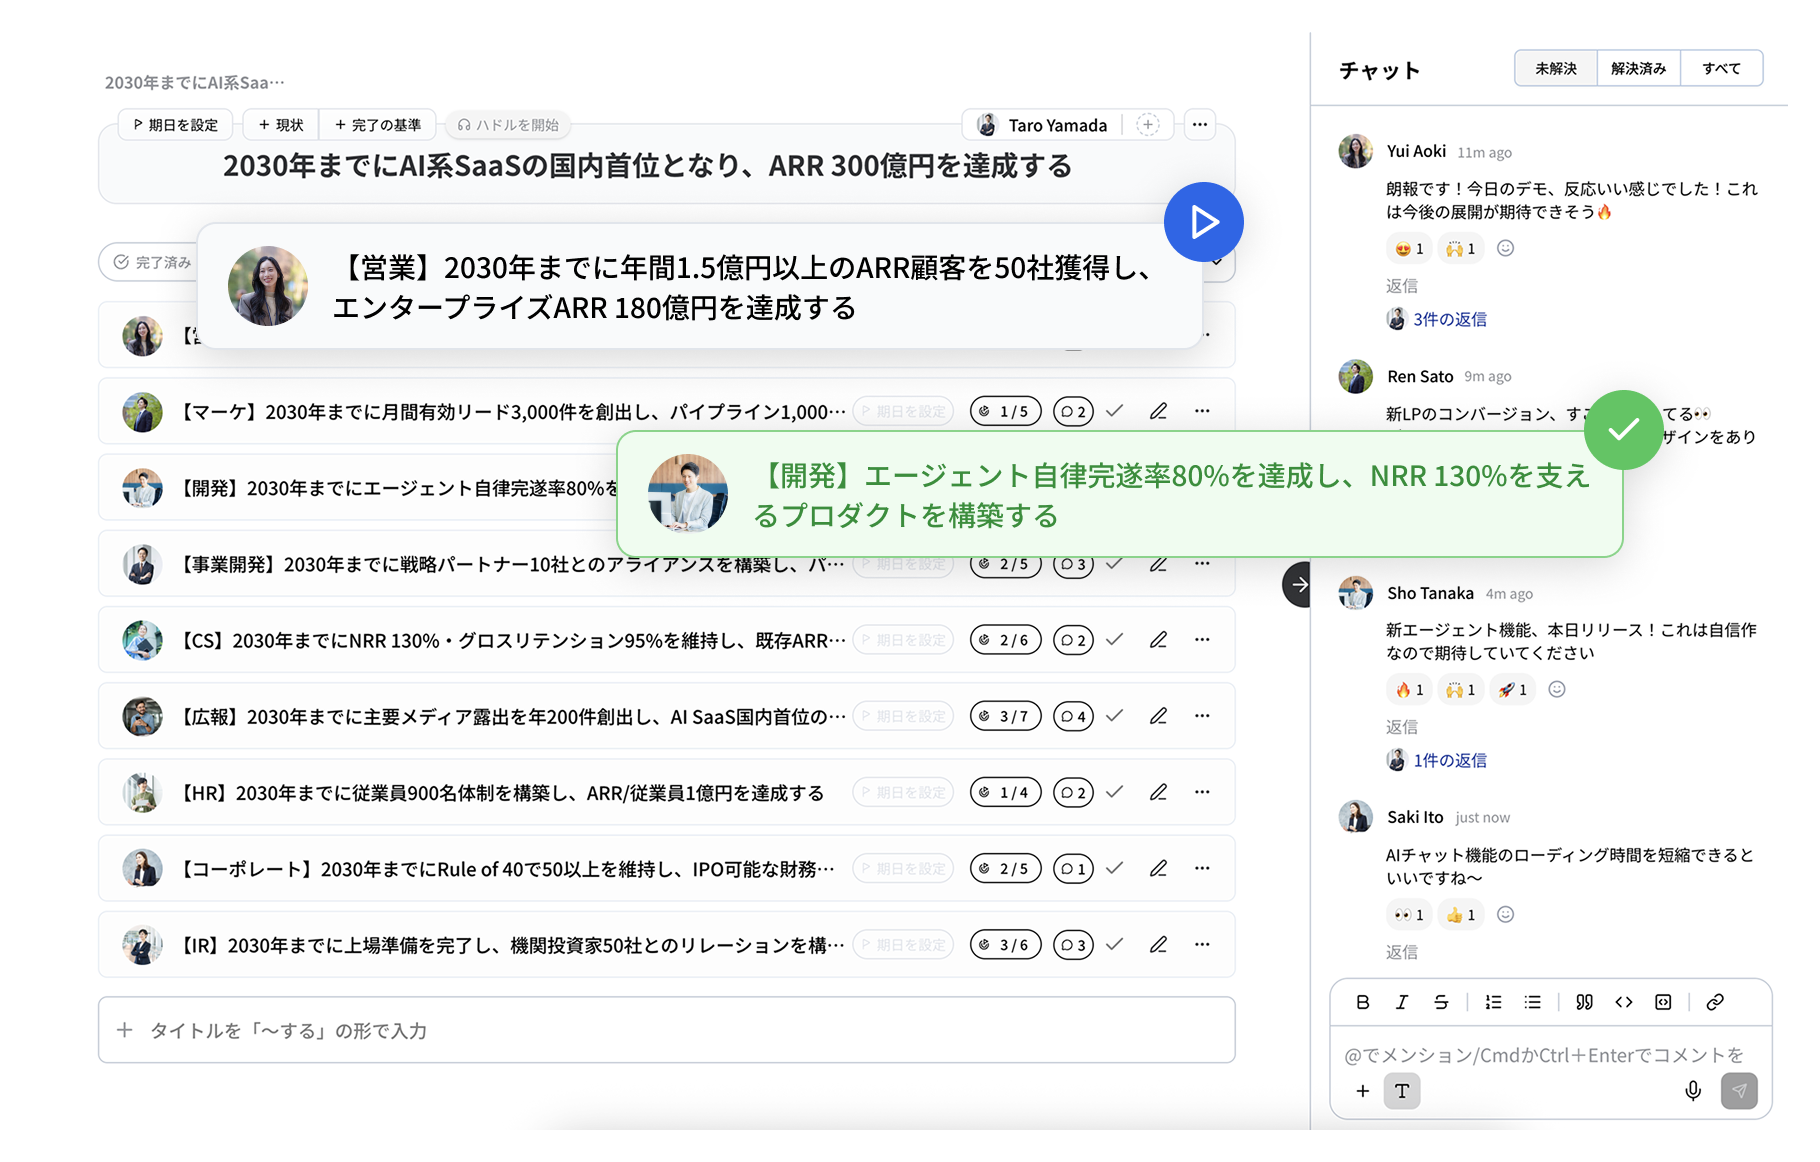Add emoji reaction to Yui Aoki's message
The width and height of the screenshot is (1820, 1162).
1505,248
